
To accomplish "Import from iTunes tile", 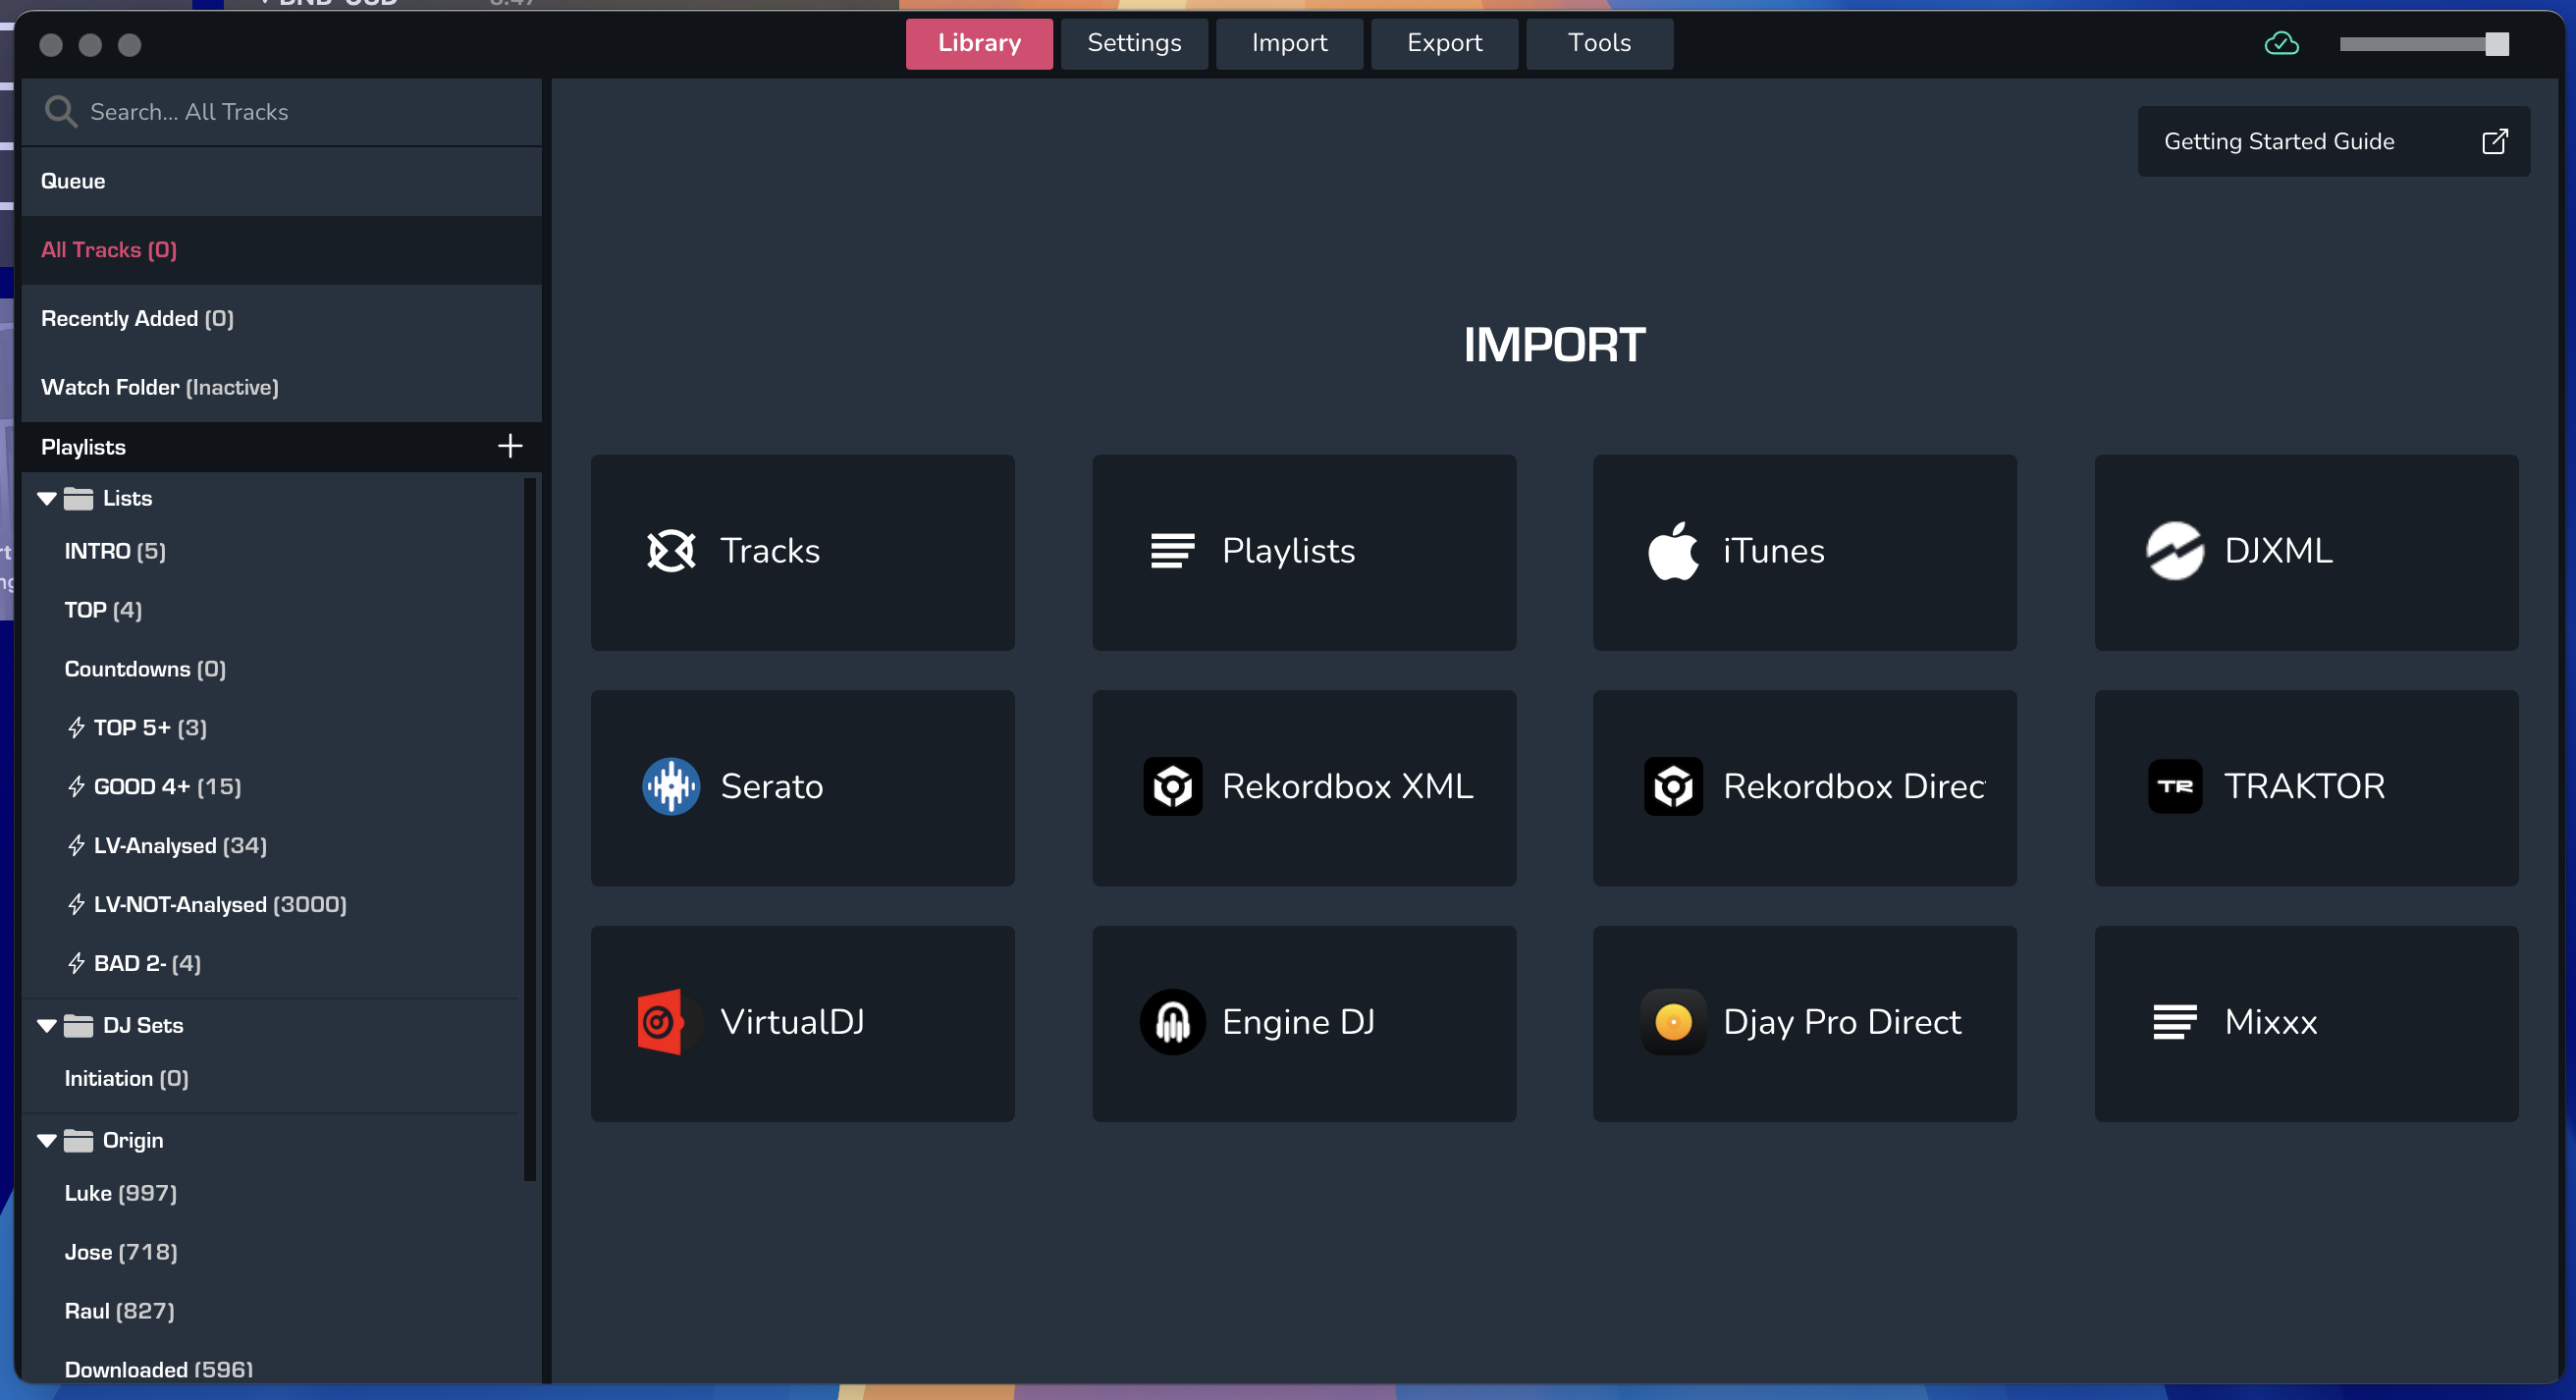I will [1804, 552].
